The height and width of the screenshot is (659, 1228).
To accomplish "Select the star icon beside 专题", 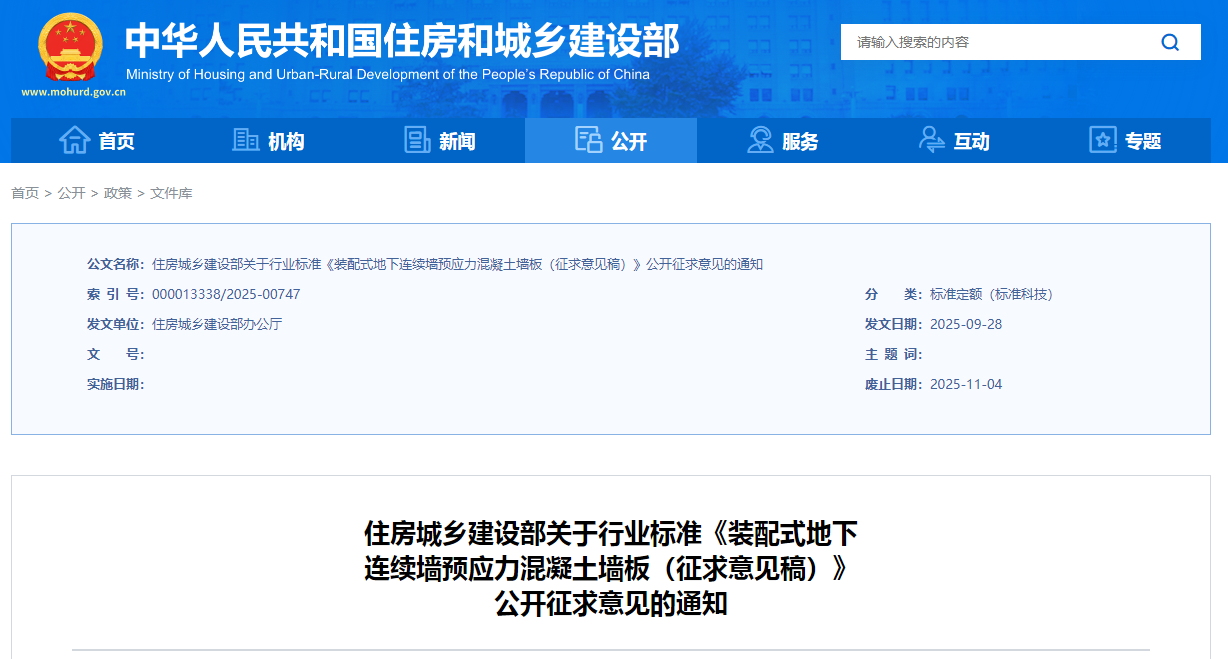I will (1102, 140).
